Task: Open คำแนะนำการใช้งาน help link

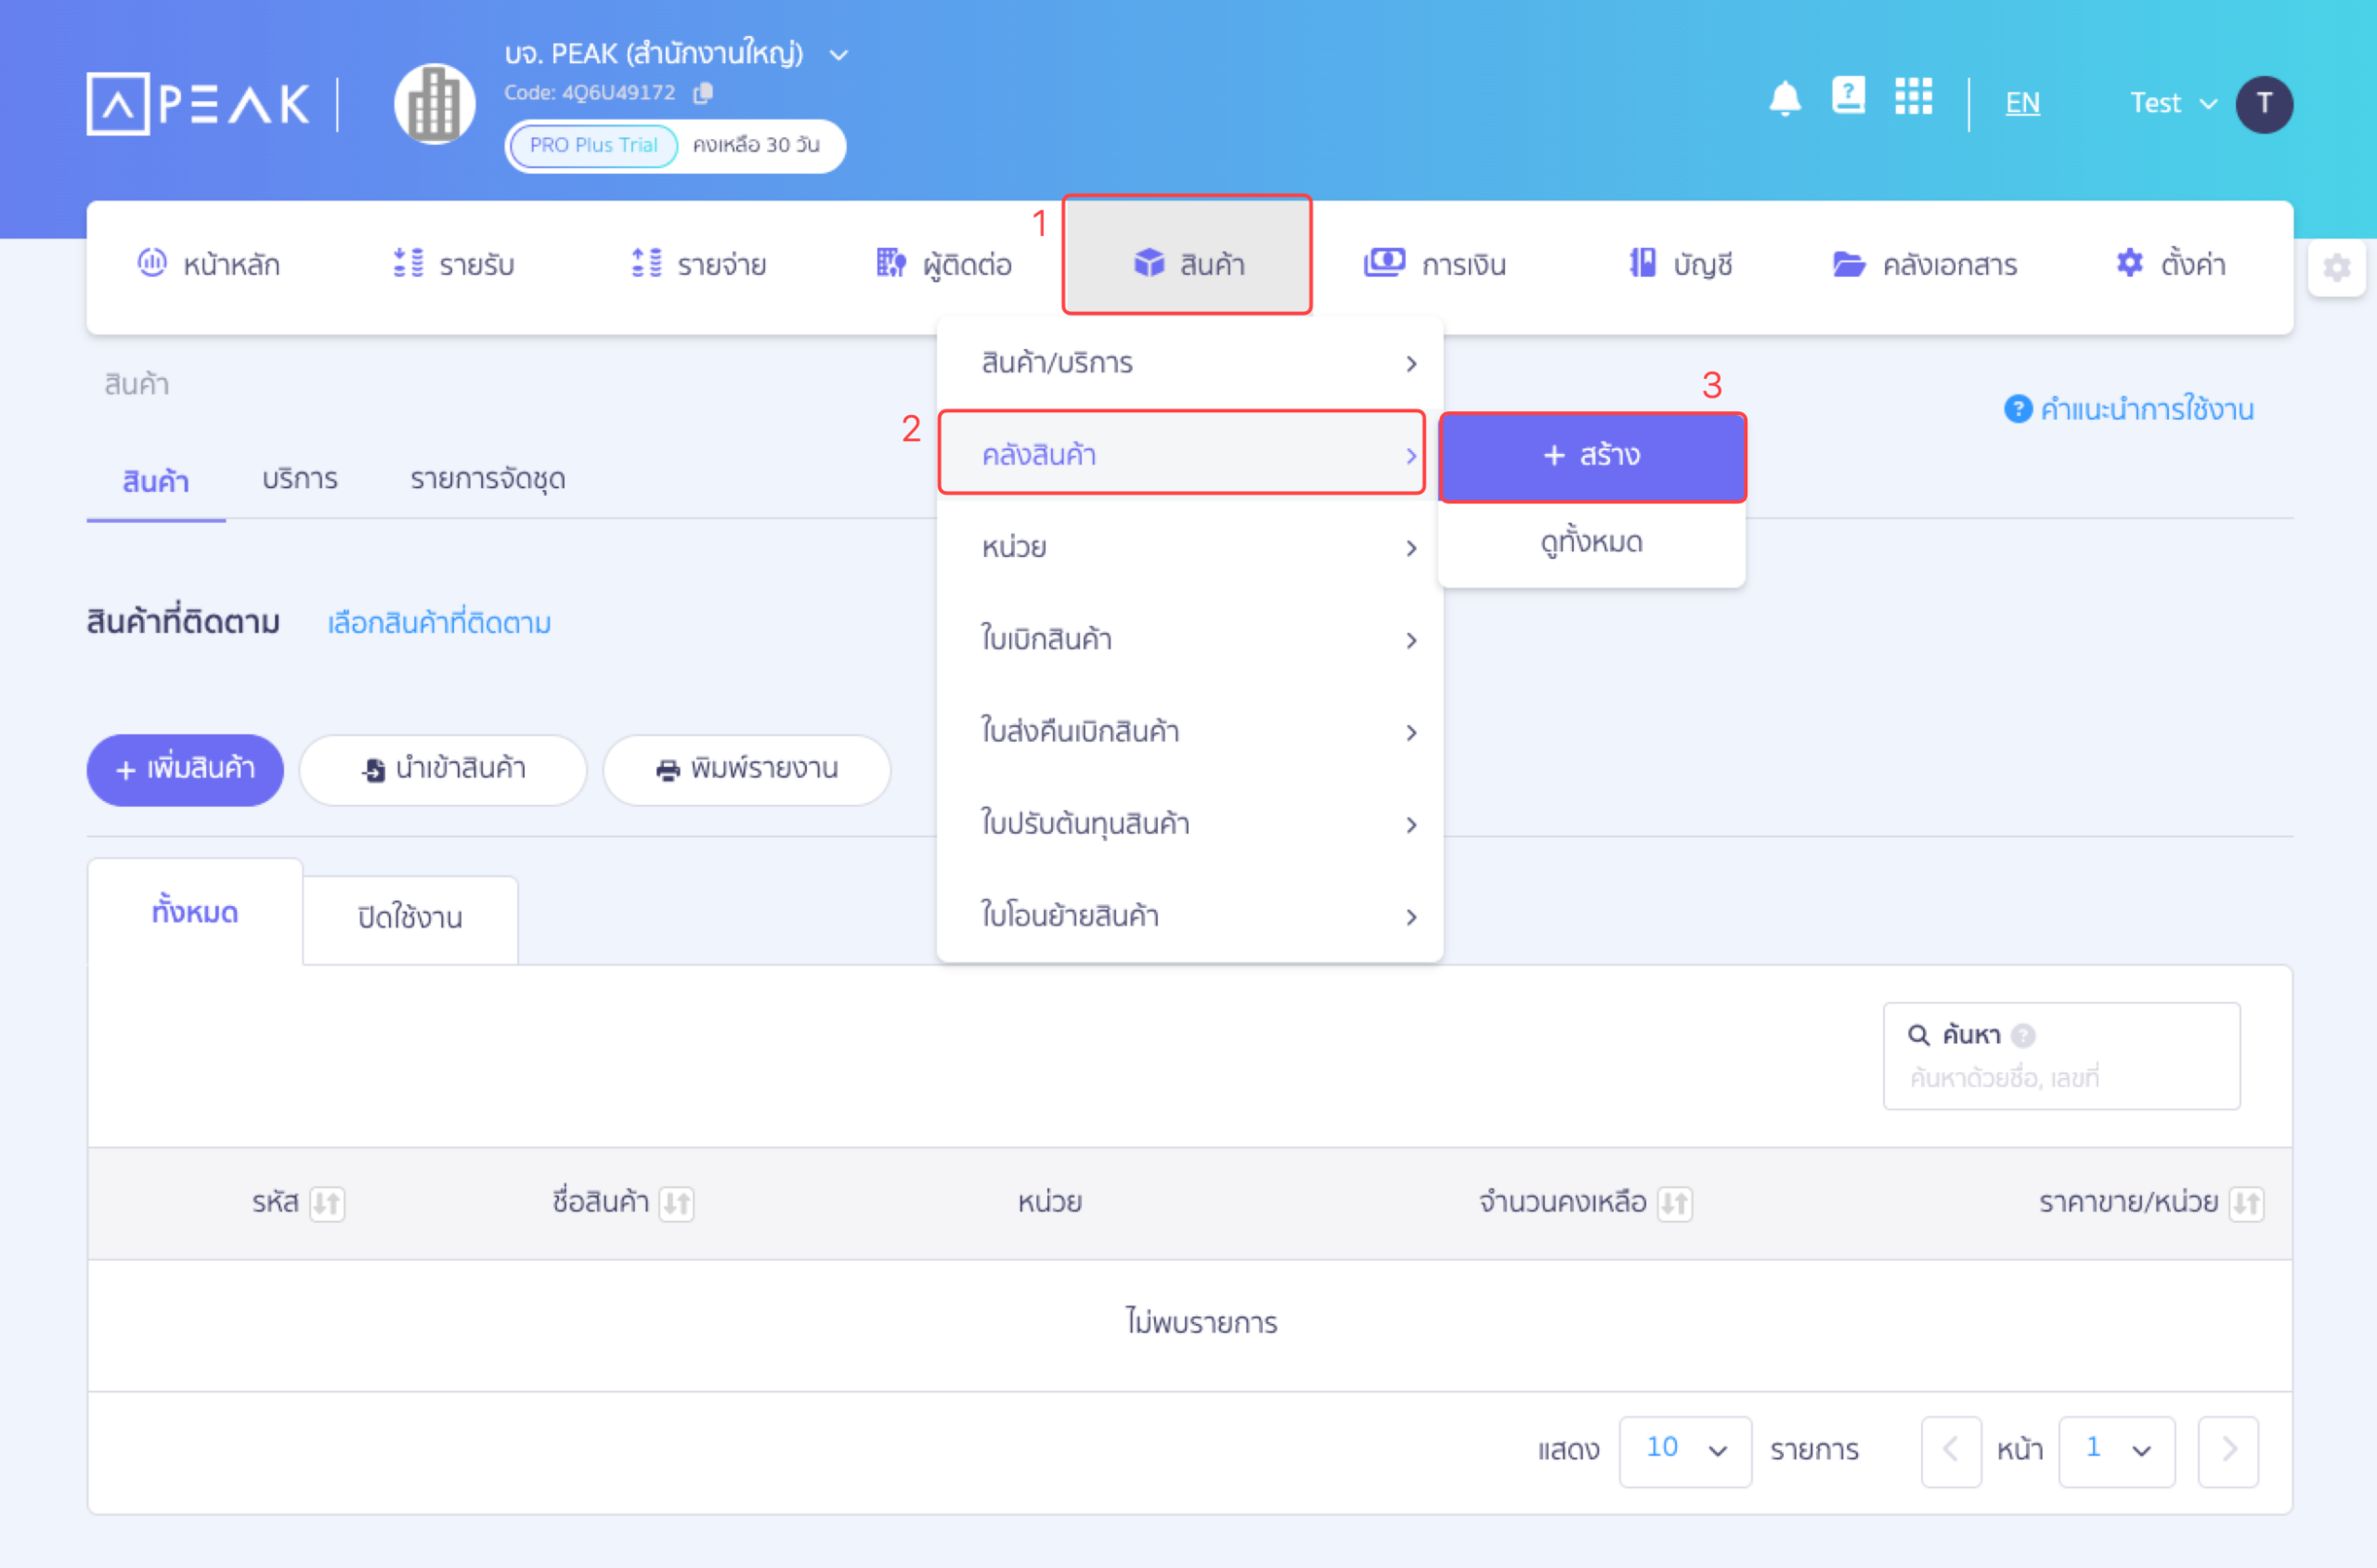Action: pyautogui.click(x=2130, y=409)
